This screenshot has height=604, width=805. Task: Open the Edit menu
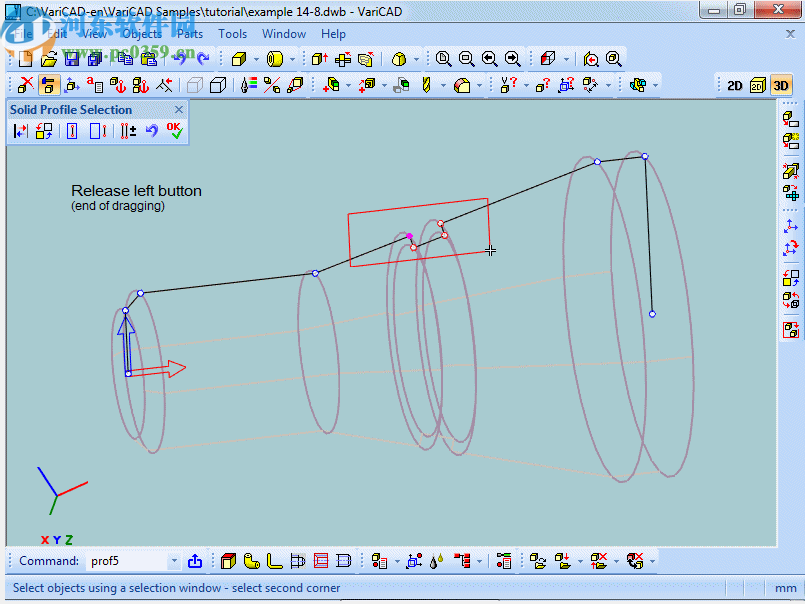(x=57, y=34)
